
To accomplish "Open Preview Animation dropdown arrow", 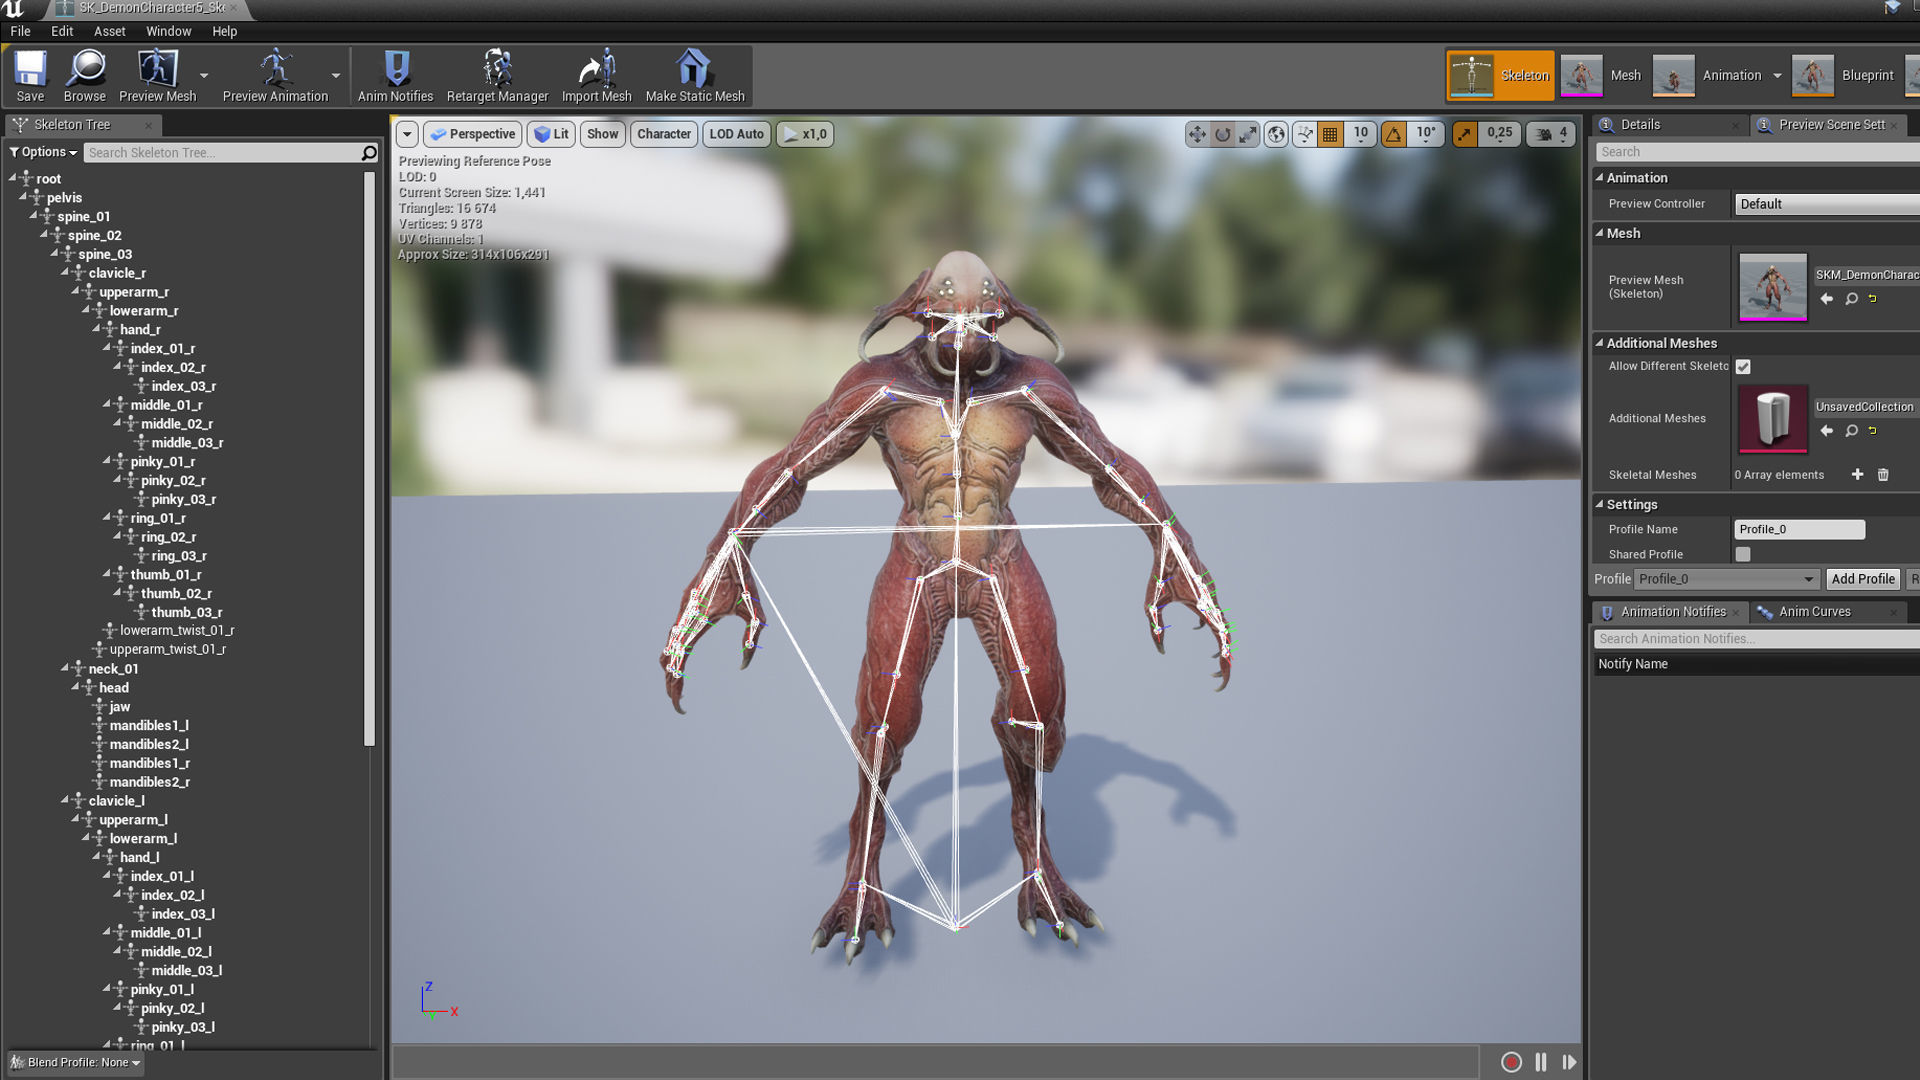I will [336, 76].
